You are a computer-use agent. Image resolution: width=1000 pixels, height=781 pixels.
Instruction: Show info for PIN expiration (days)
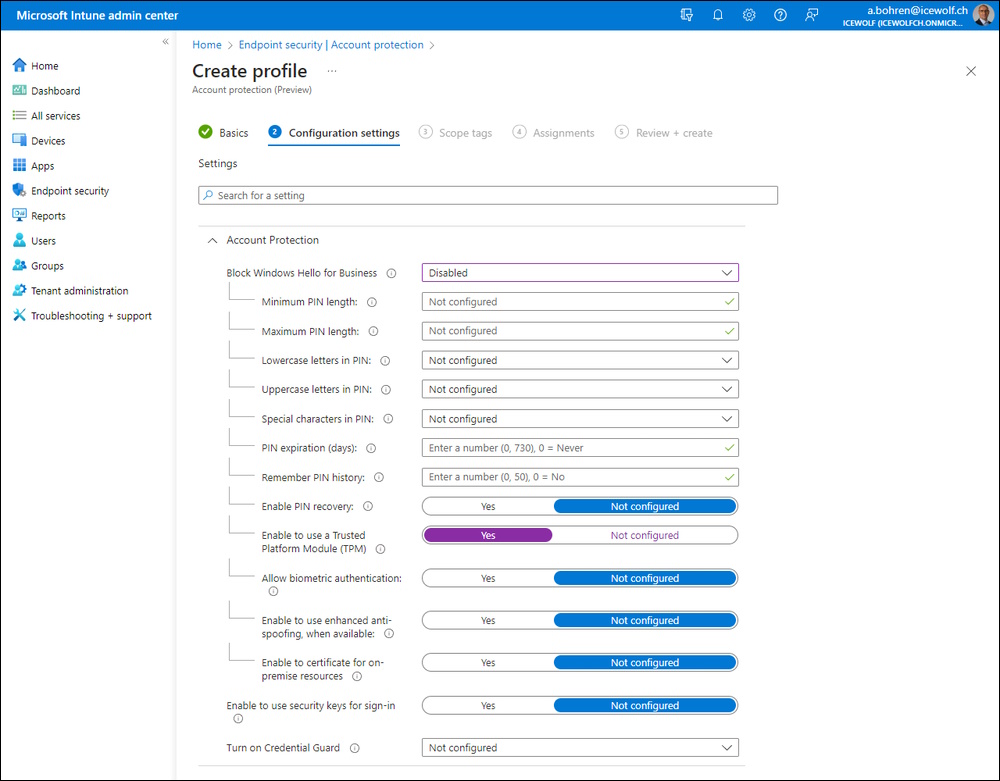(x=371, y=448)
